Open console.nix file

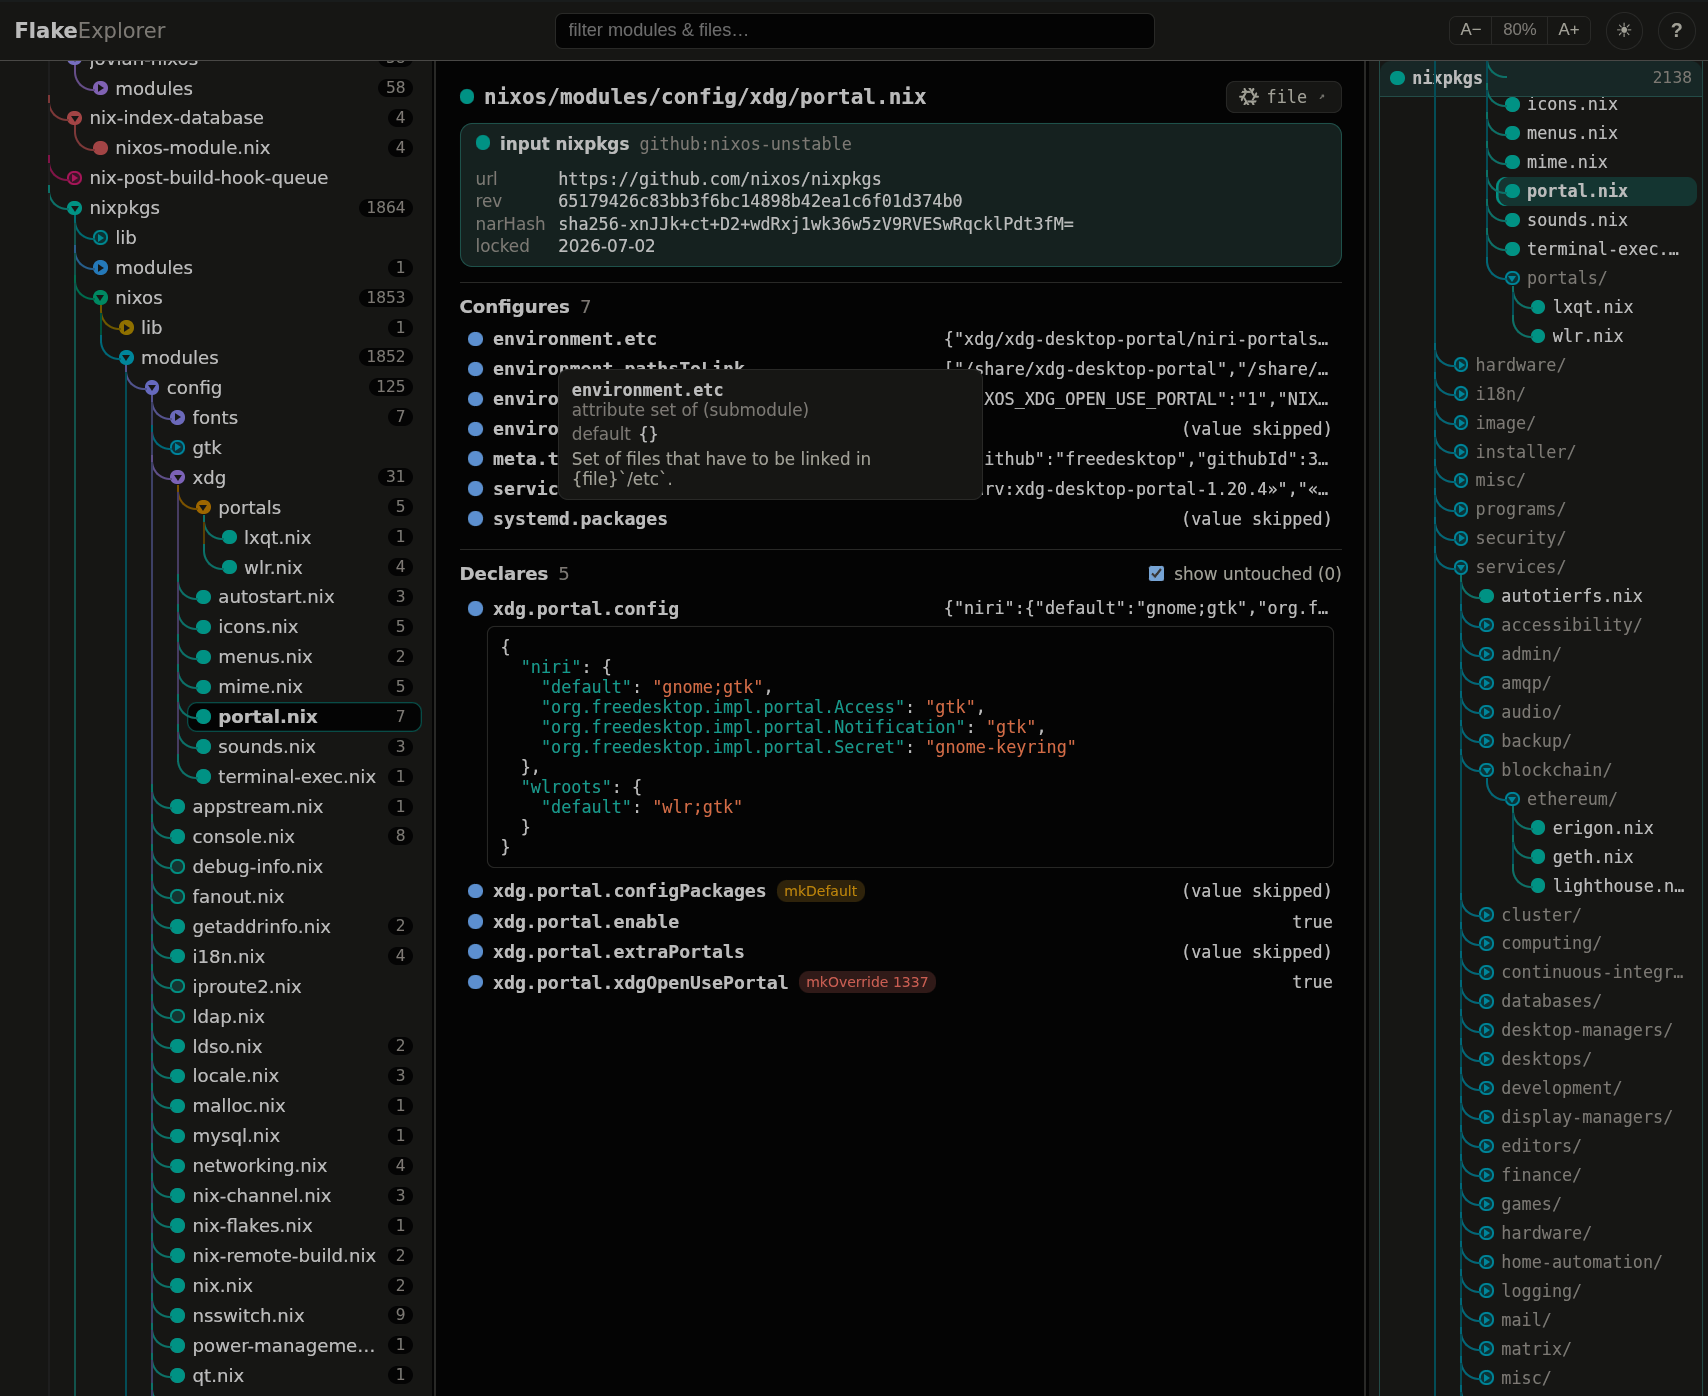pyautogui.click(x=243, y=837)
